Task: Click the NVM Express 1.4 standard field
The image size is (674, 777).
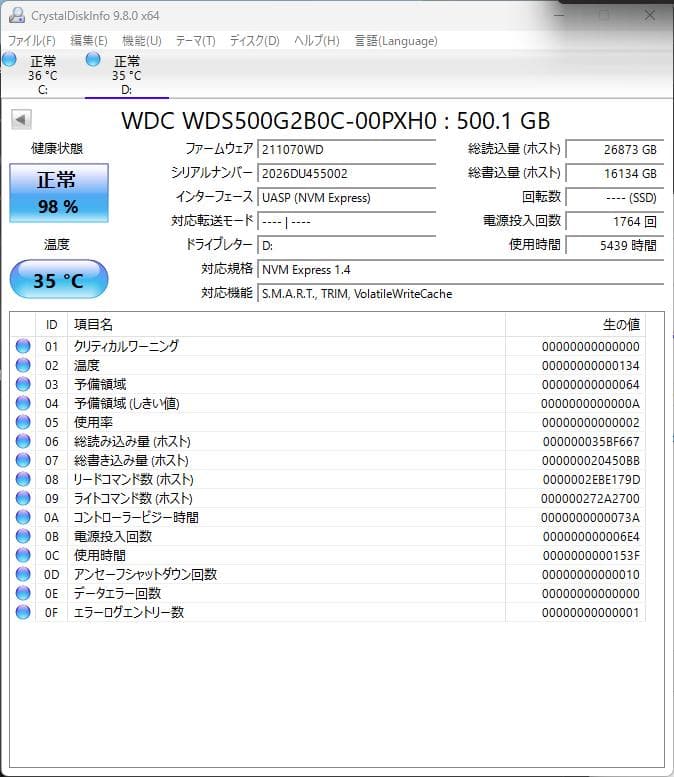Action: click(x=460, y=270)
